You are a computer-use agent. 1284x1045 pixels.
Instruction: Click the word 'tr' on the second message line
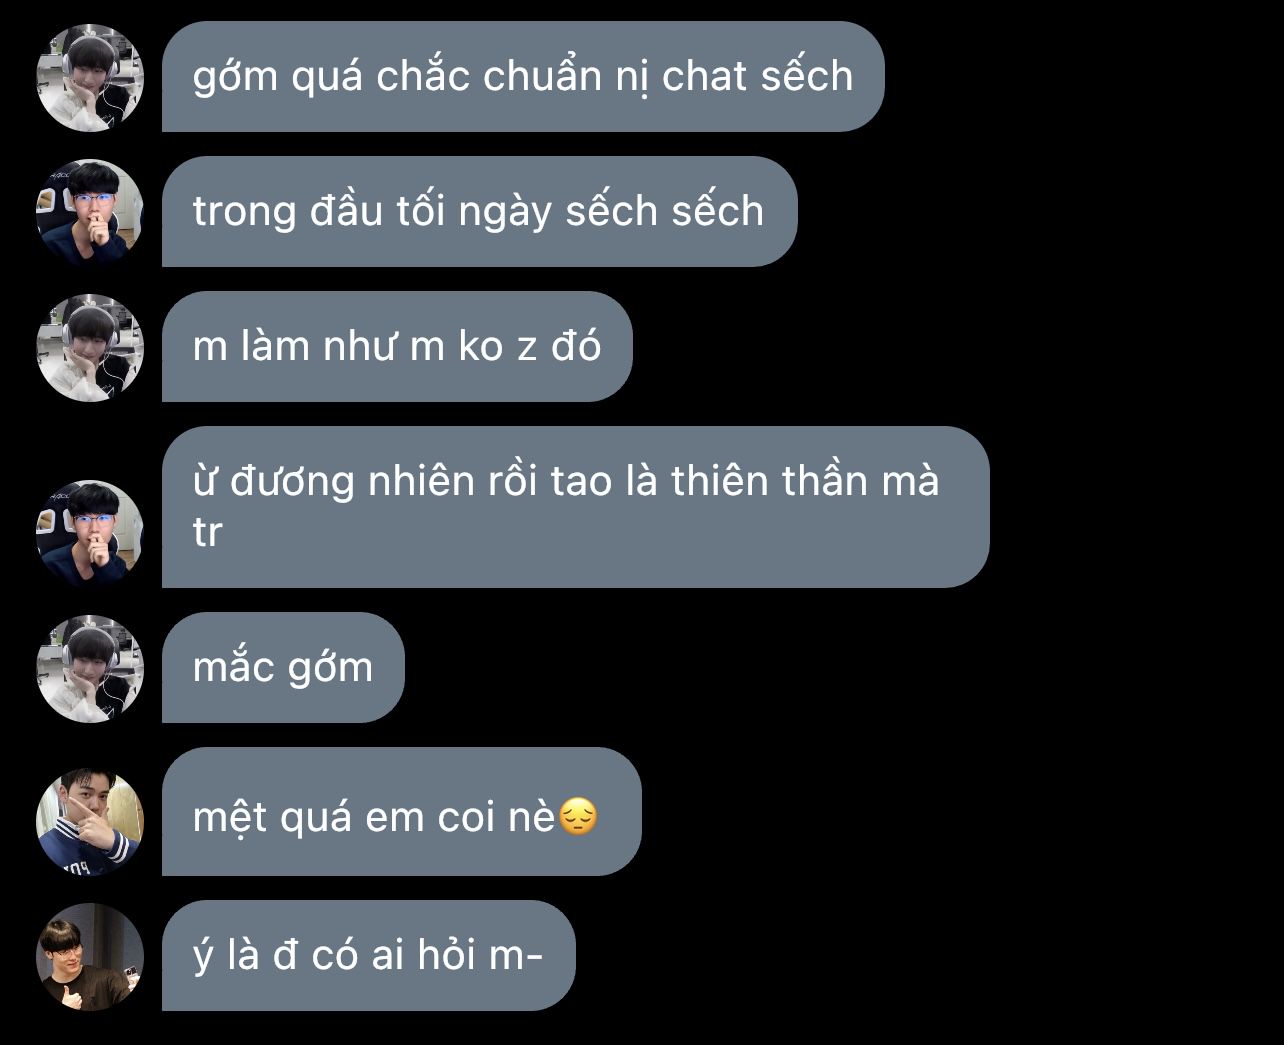coord(206,533)
